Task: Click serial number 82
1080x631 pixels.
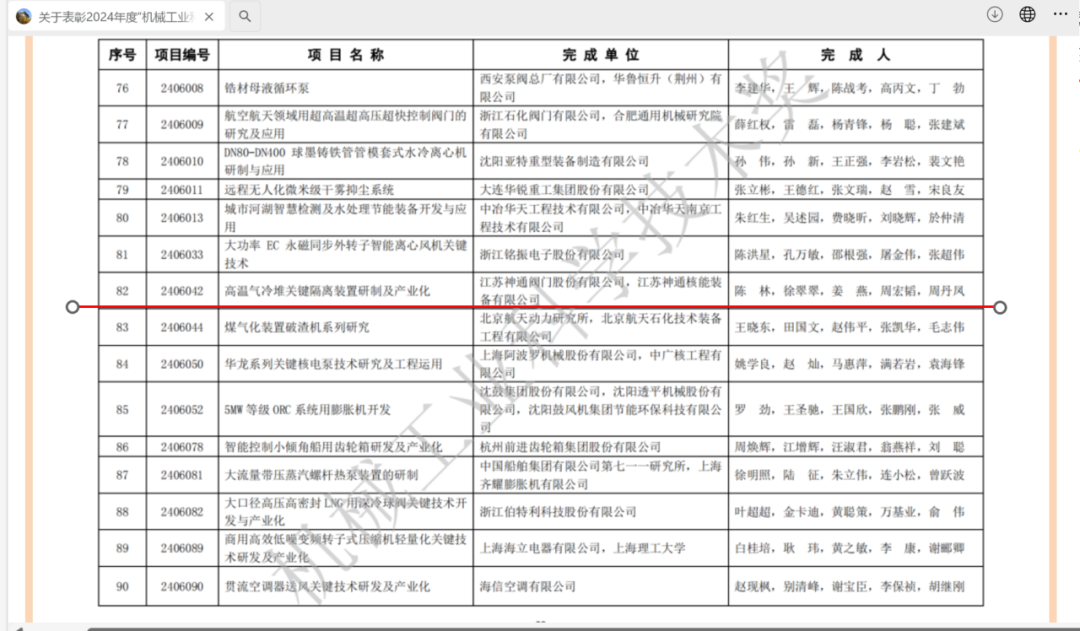Action: [x=123, y=291]
